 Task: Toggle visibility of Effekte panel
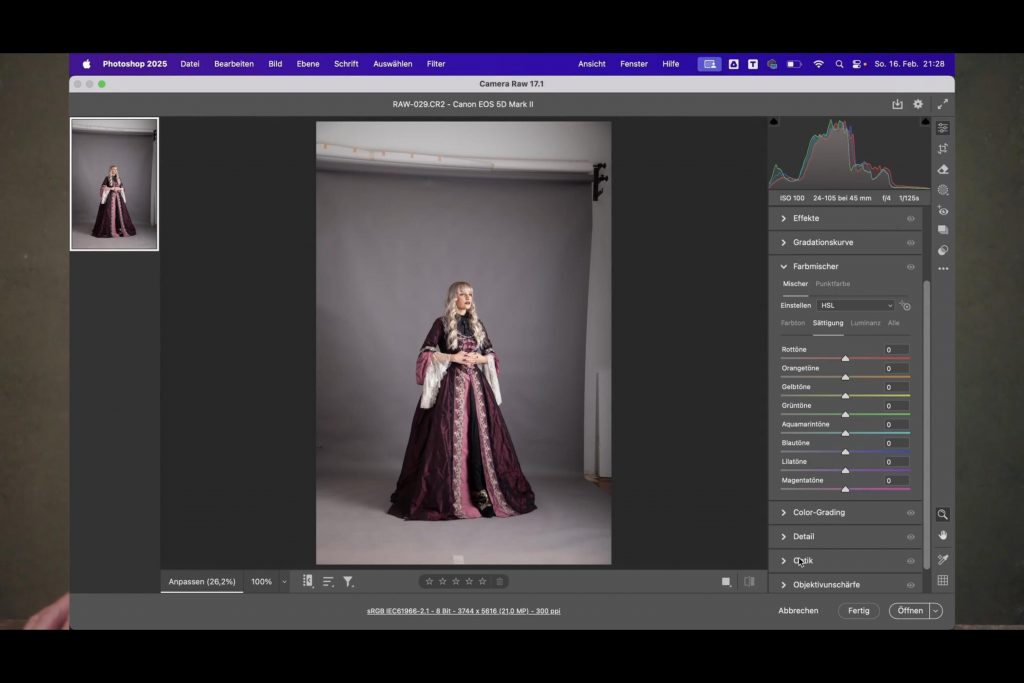[910, 218]
